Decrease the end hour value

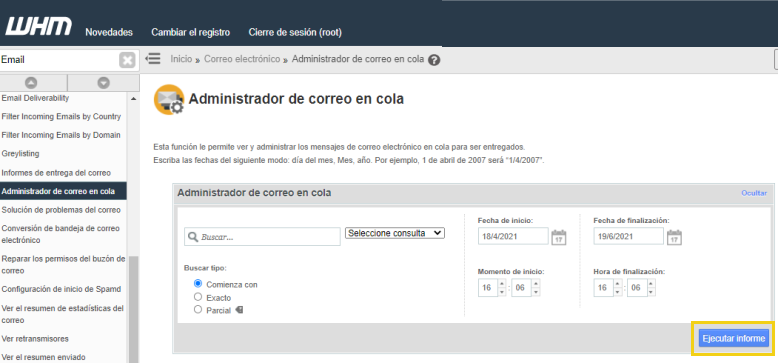(x=617, y=292)
